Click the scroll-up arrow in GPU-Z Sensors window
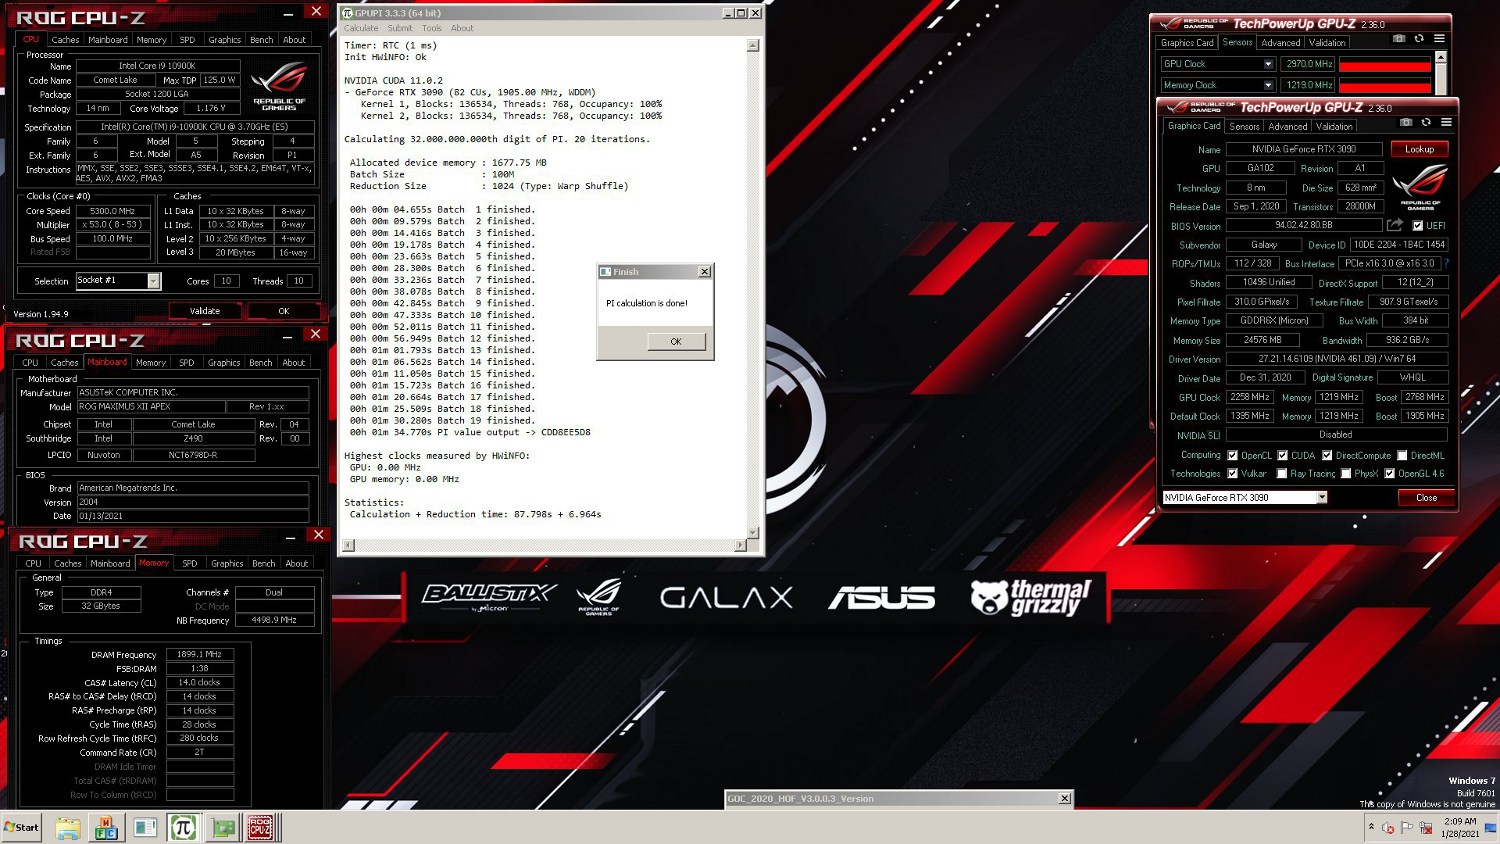The width and height of the screenshot is (1500, 844). tap(1441, 58)
